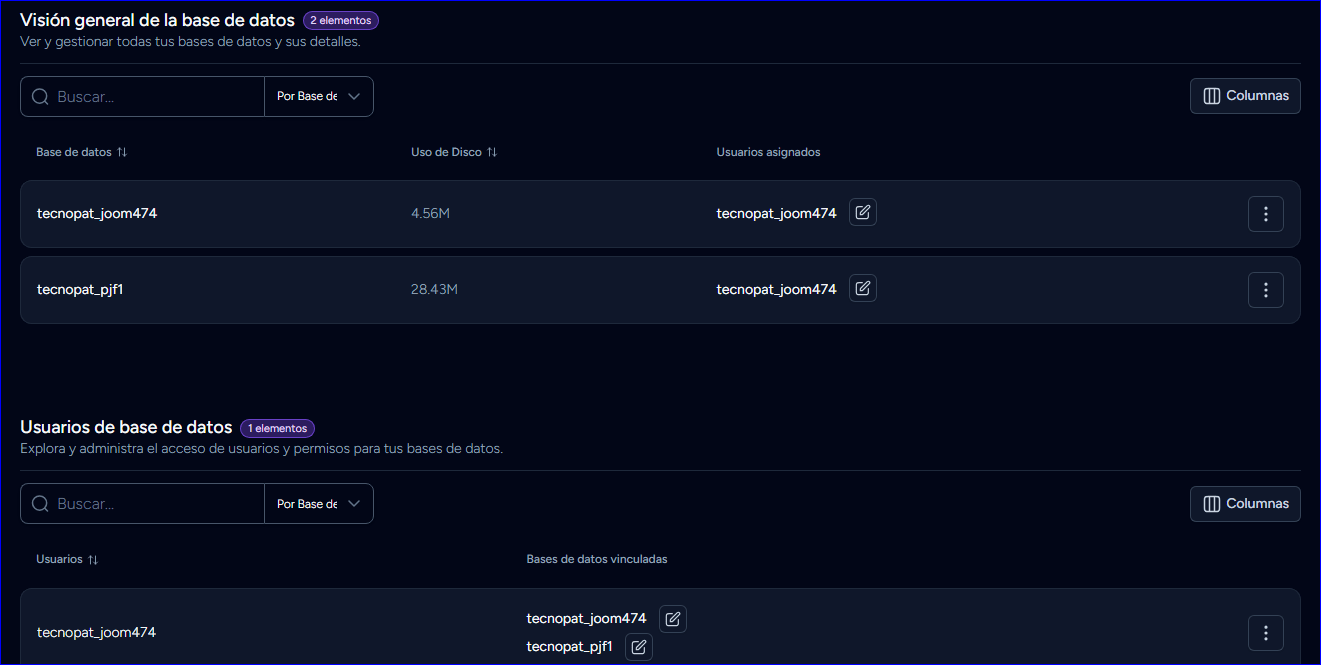
Task: Focus the Buscar field in database users section
Action: (x=155, y=504)
